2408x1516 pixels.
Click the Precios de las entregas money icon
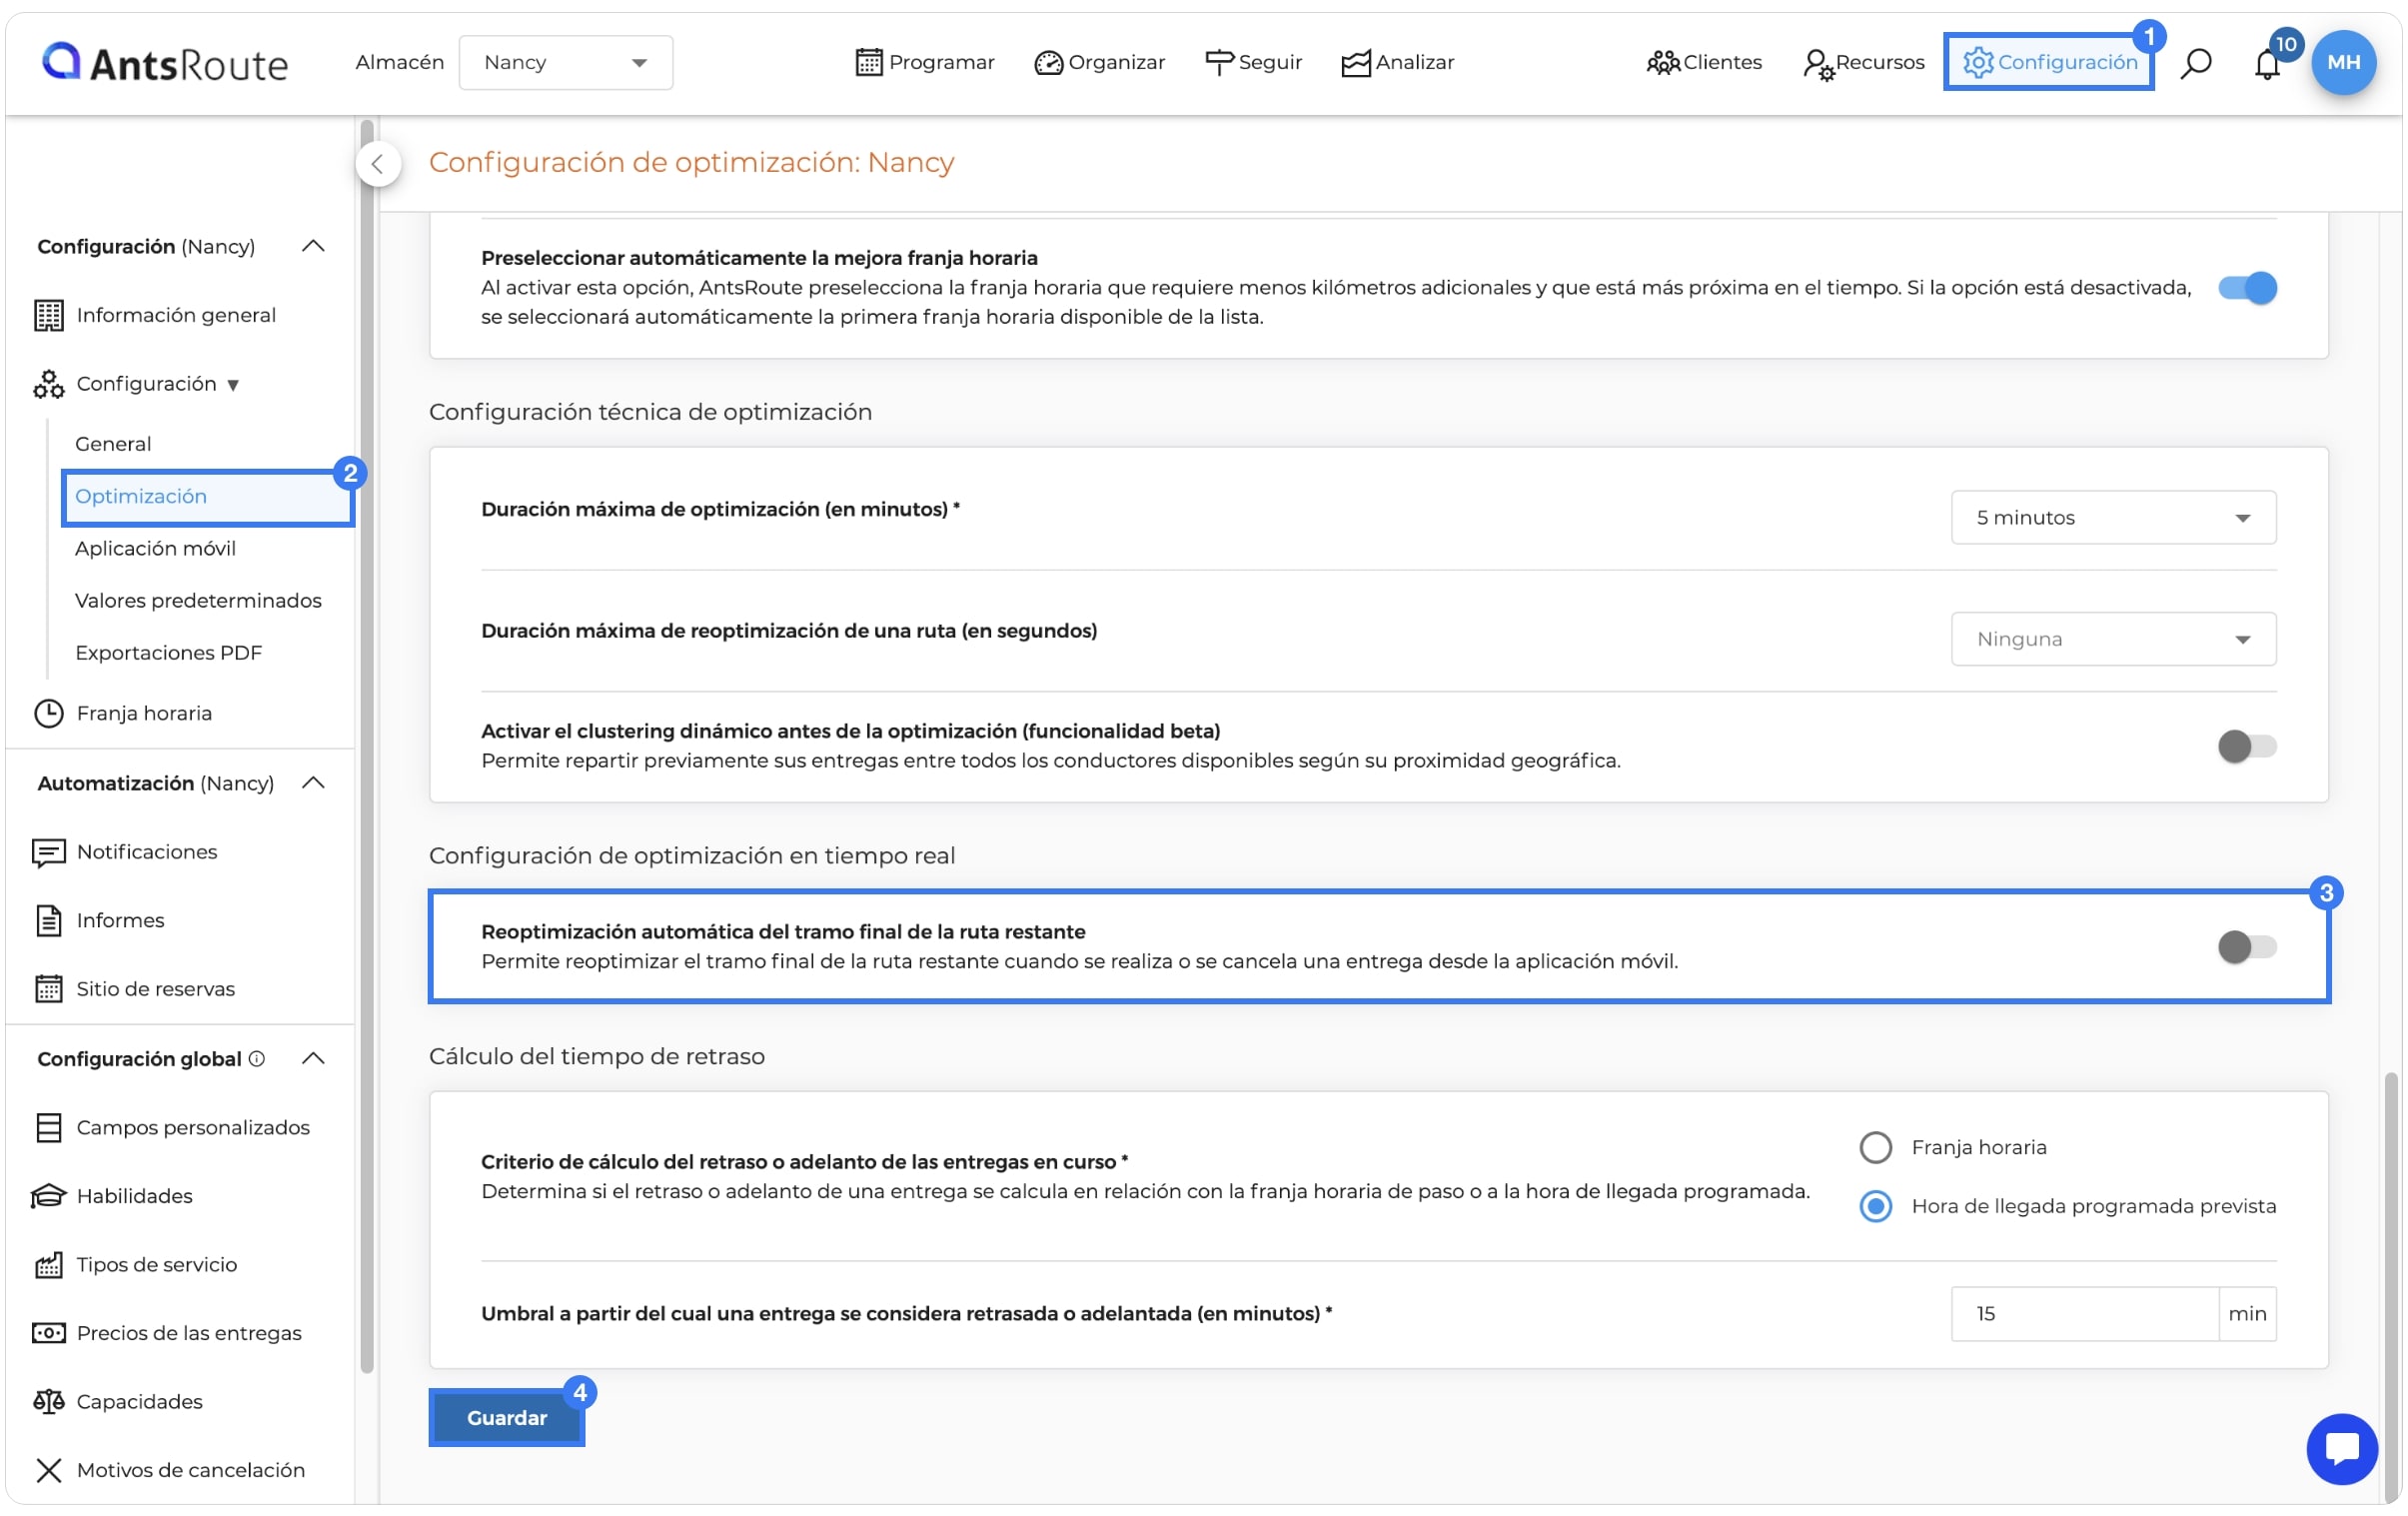[48, 1333]
